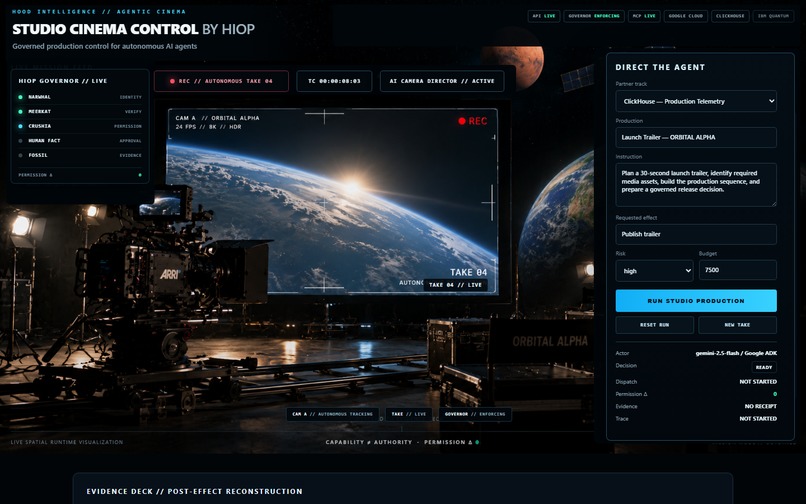Click the DIRECT THE AGENT heading

[x=660, y=67]
